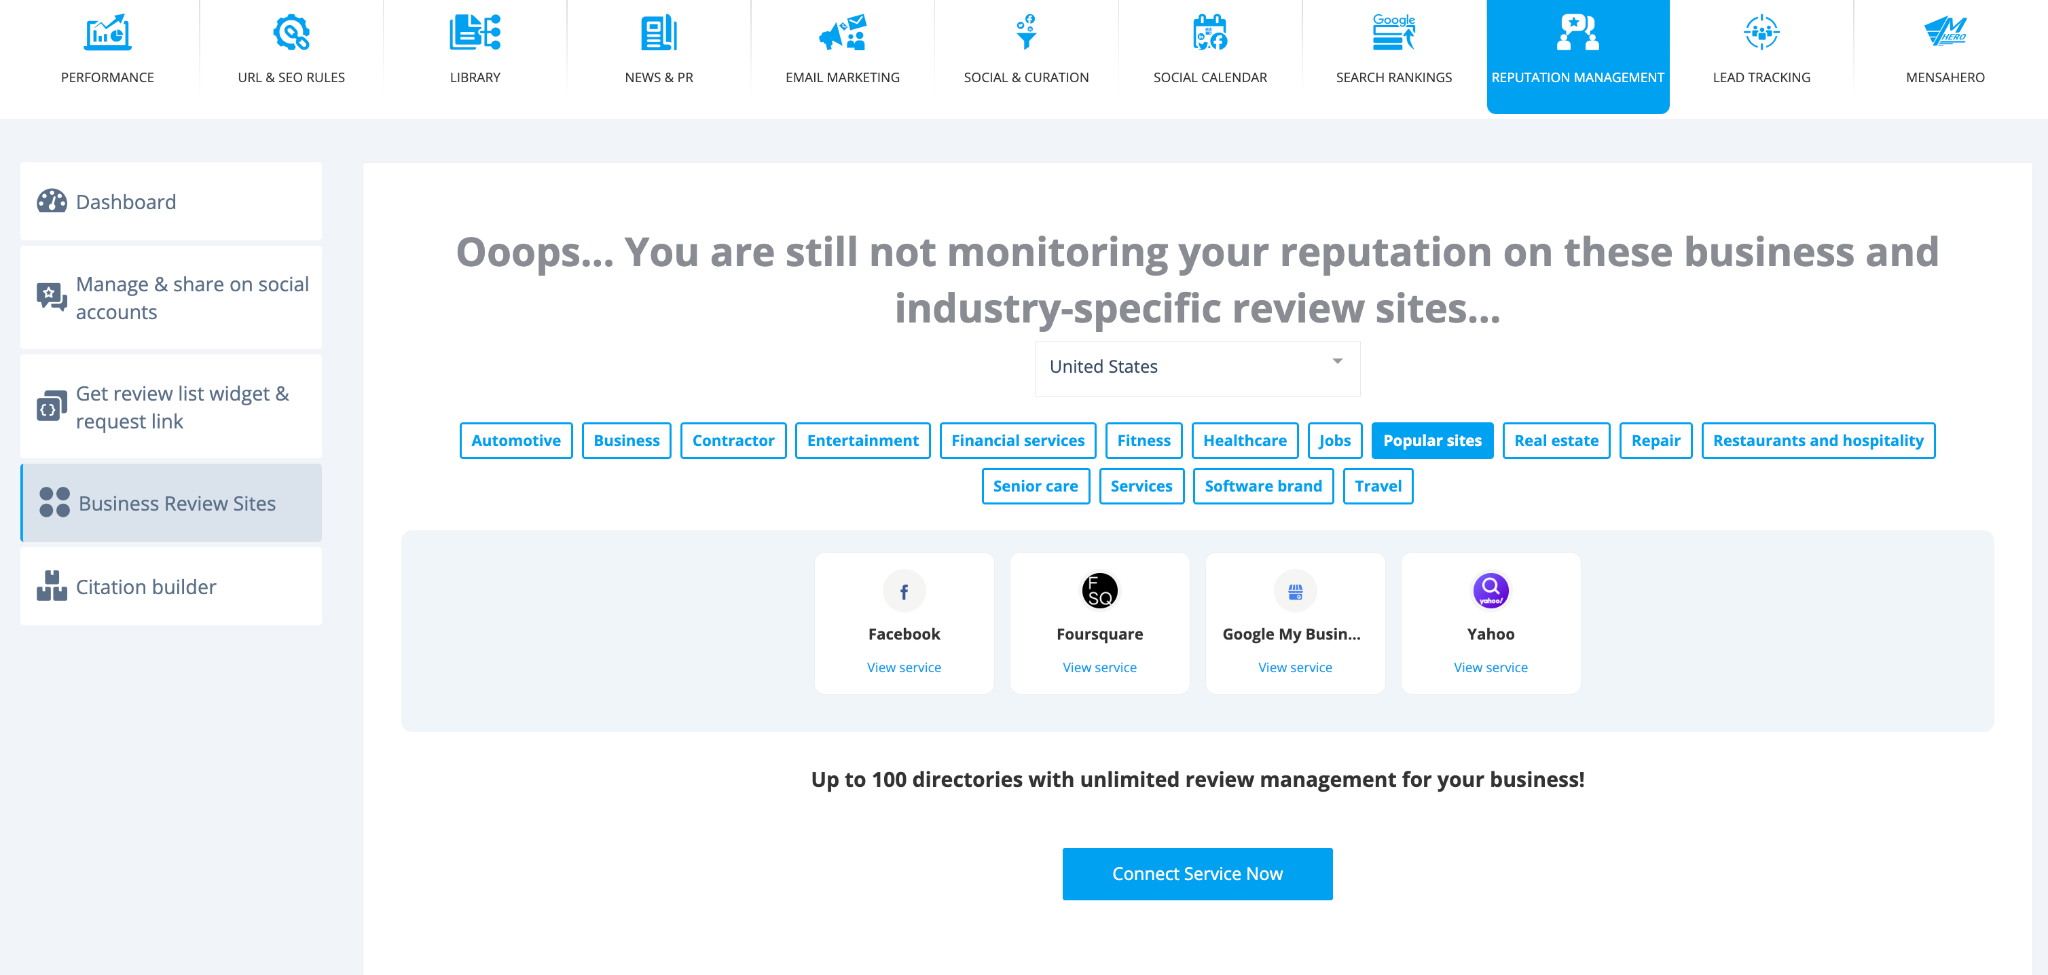The image size is (2048, 975).
Task: Click the URL & SEO Rules icon
Action: [291, 33]
